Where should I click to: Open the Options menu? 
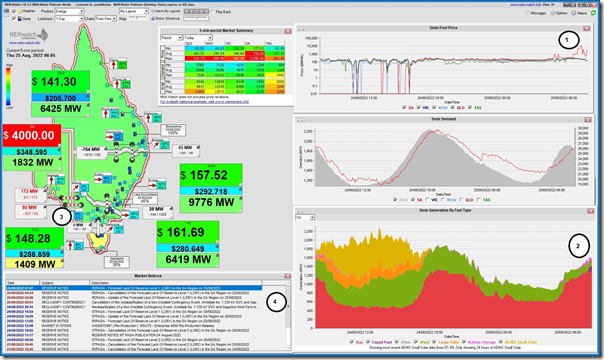[559, 13]
